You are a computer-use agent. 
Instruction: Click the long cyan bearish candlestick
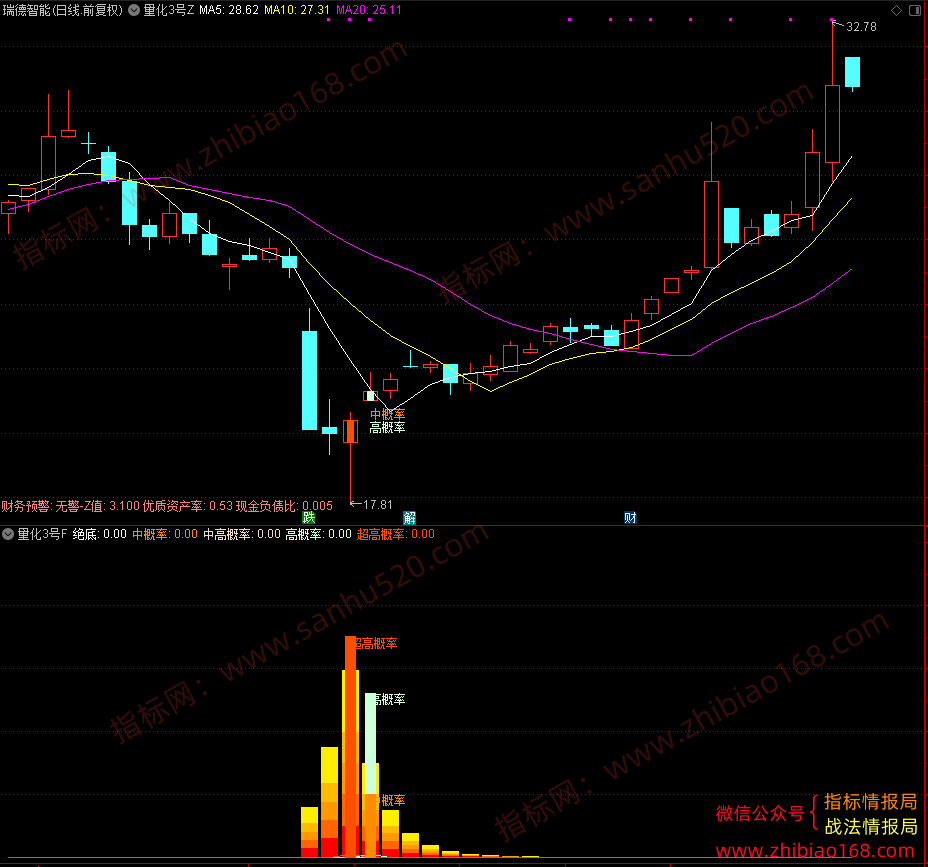pos(310,380)
